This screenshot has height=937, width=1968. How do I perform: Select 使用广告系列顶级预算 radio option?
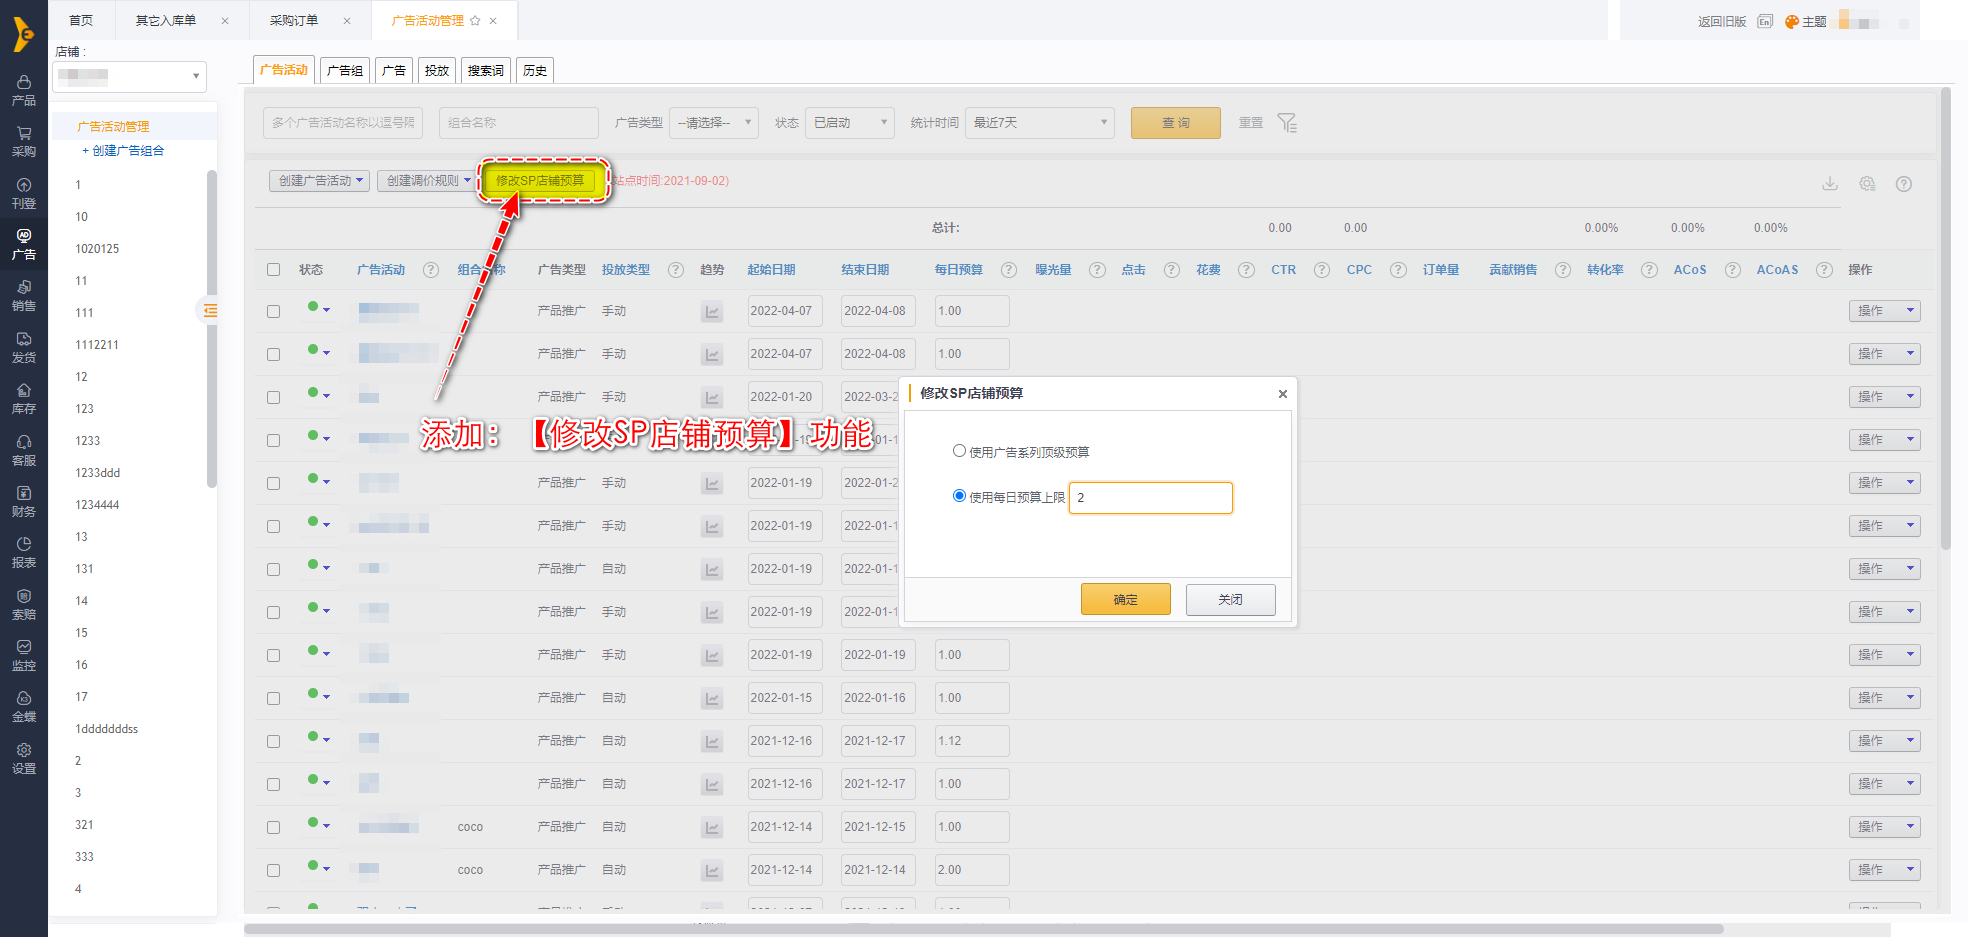coord(959,451)
